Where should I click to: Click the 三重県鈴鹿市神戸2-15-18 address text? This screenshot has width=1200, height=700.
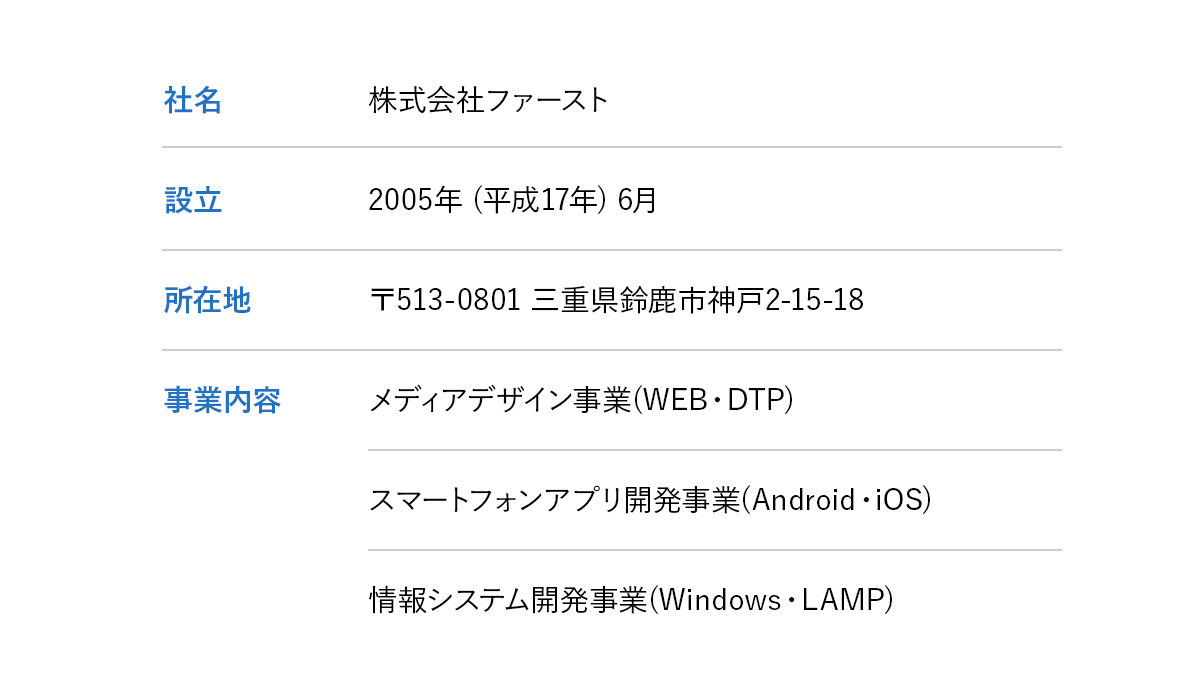(x=698, y=300)
